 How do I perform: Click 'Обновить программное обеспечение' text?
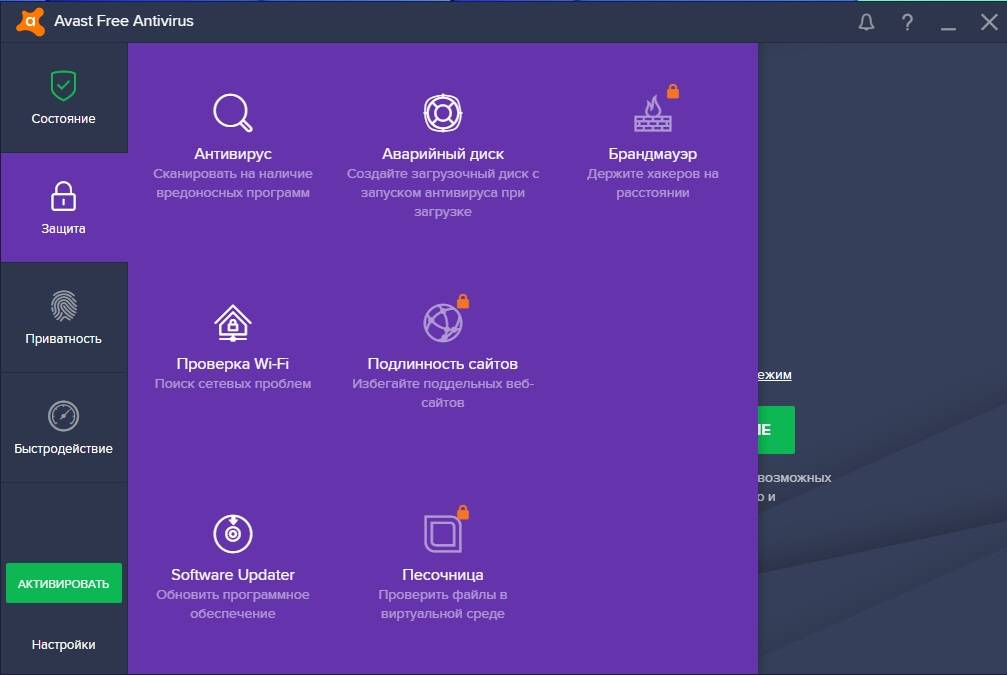coord(232,604)
